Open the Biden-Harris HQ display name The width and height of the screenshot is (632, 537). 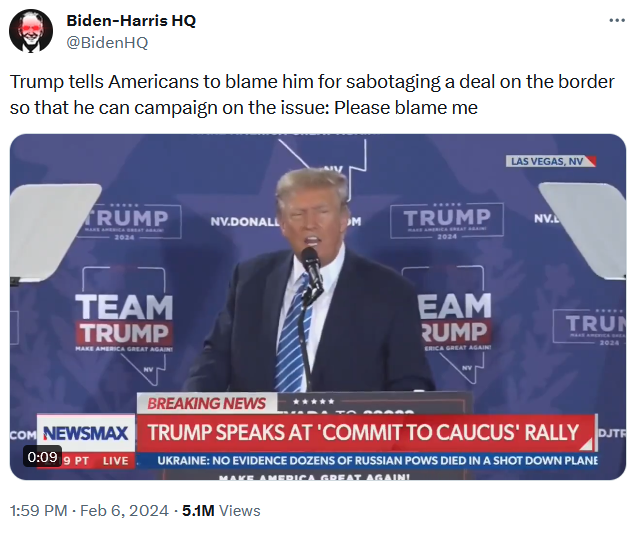click(131, 21)
